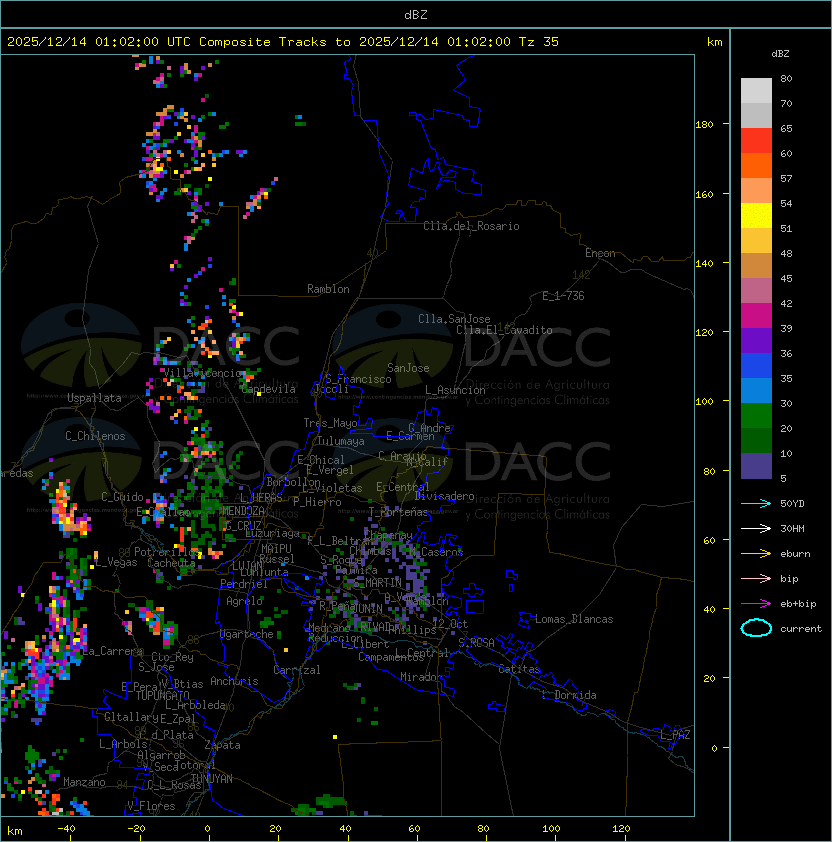
Task: Select the light gray 70-80 dBZ swatch
Action: pos(756,91)
